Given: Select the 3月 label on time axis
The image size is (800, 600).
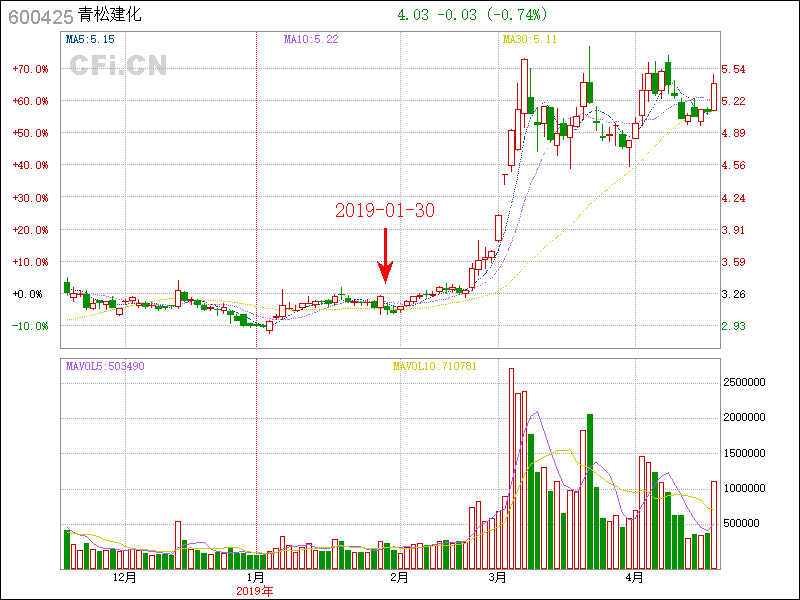Looking at the screenshot, I should (497, 578).
